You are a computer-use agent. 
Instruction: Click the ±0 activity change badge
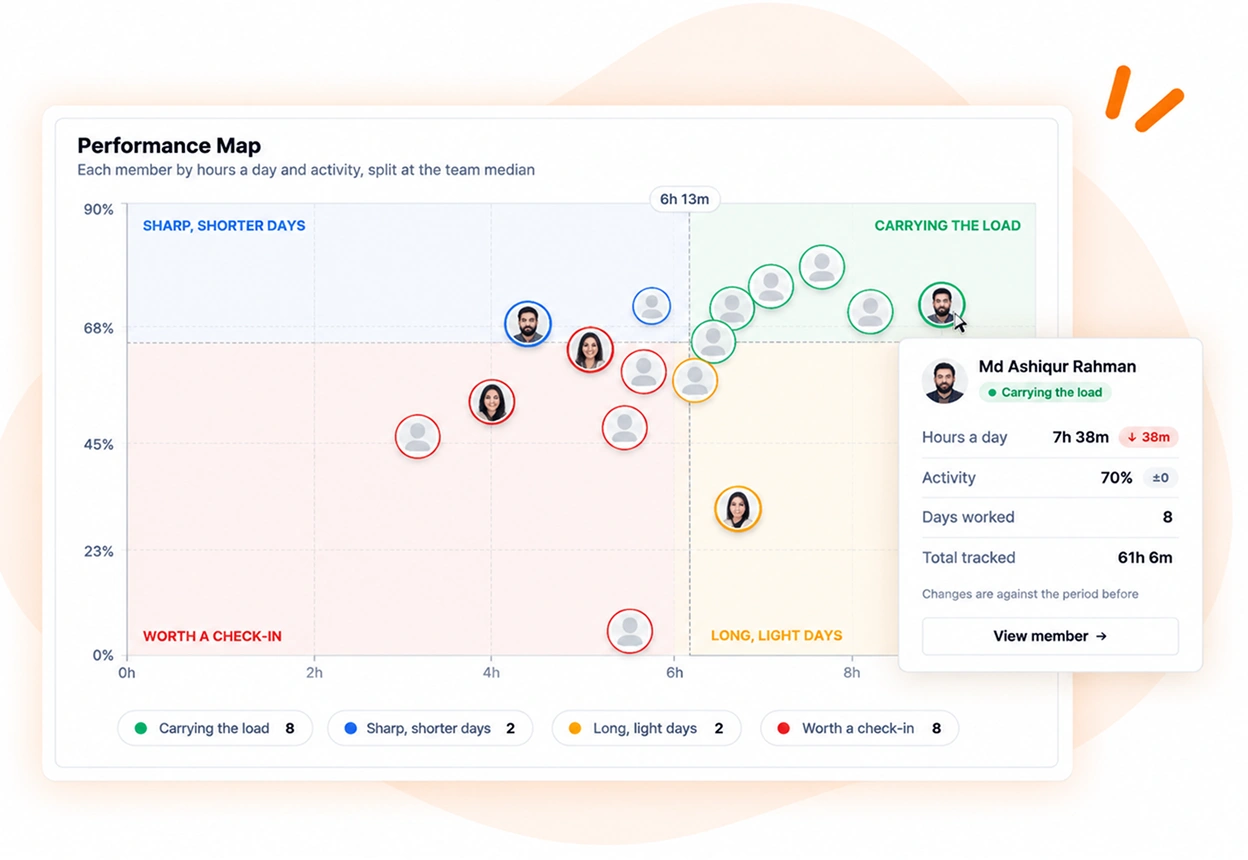coord(1161,478)
